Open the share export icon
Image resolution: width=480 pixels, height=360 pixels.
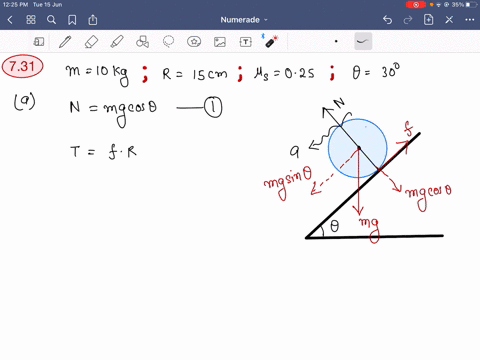point(93,20)
